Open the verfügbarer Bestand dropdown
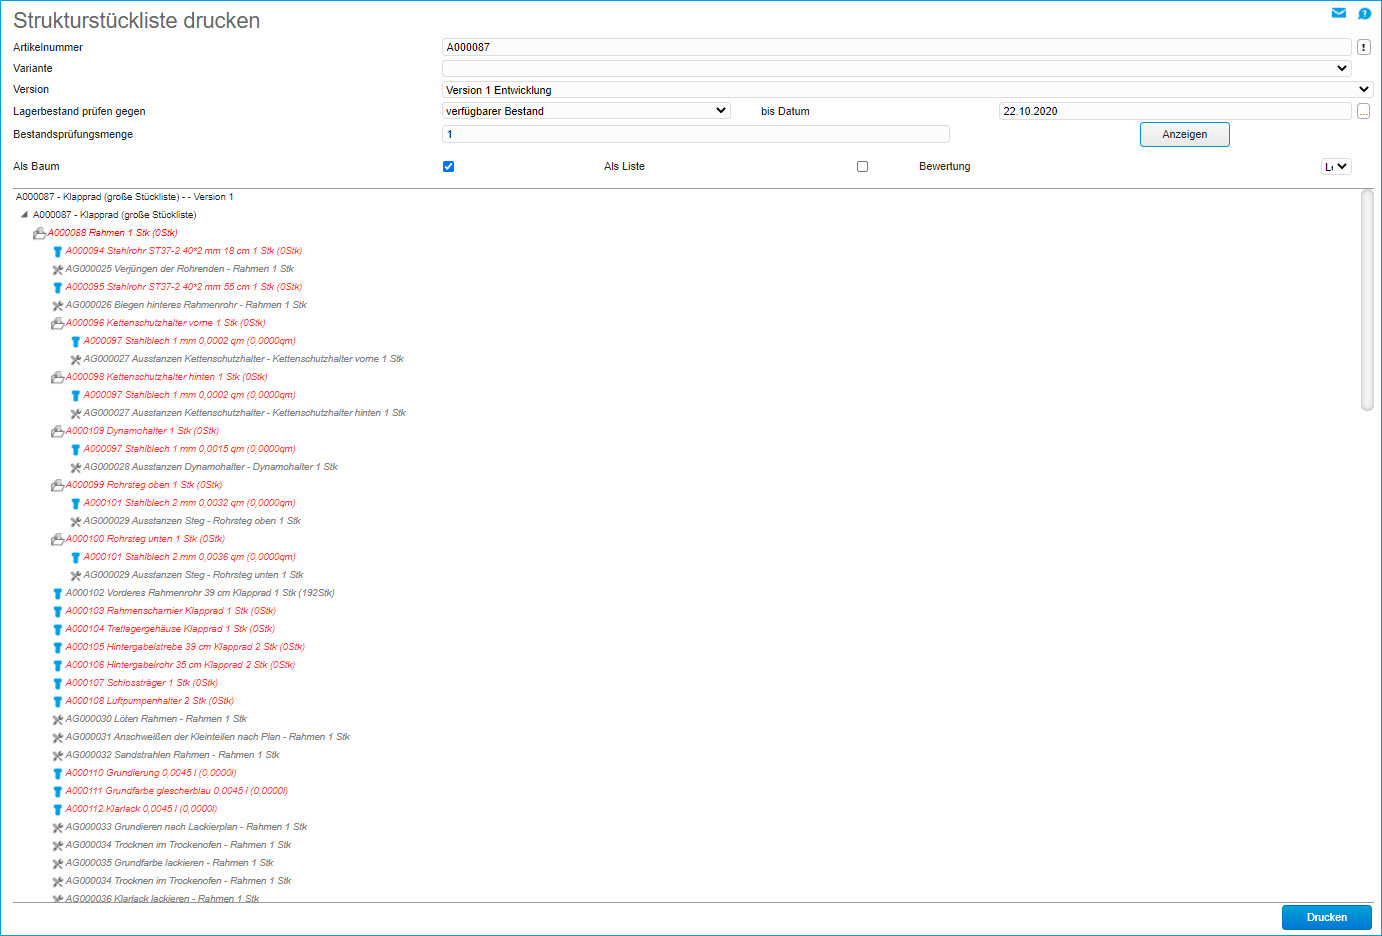 pos(586,111)
